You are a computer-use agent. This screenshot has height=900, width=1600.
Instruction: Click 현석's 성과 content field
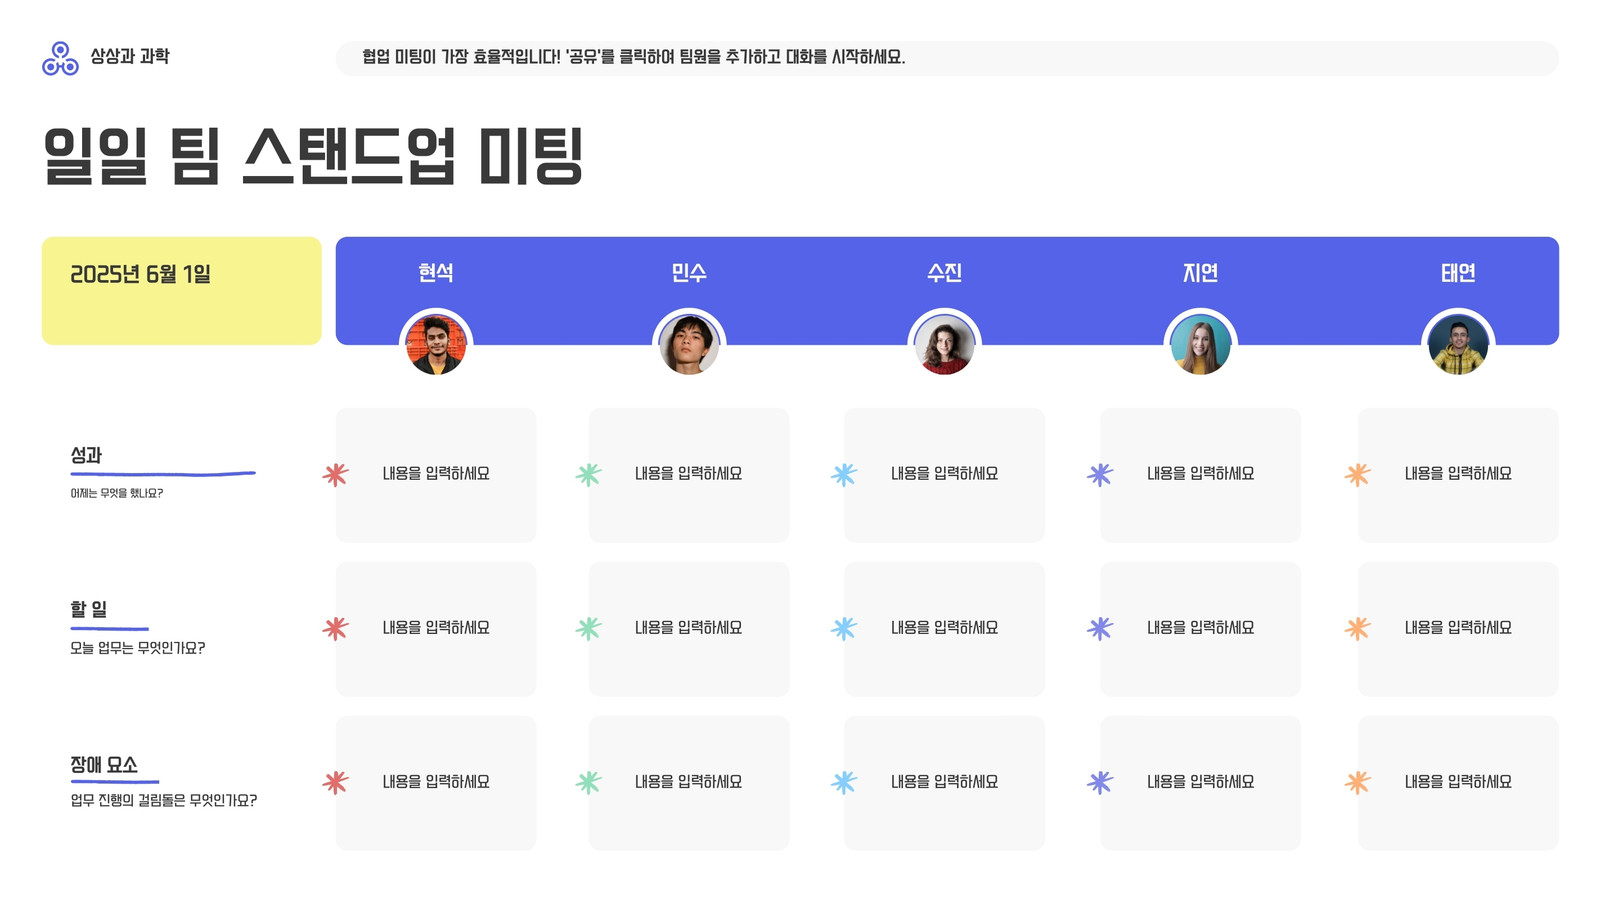click(436, 475)
